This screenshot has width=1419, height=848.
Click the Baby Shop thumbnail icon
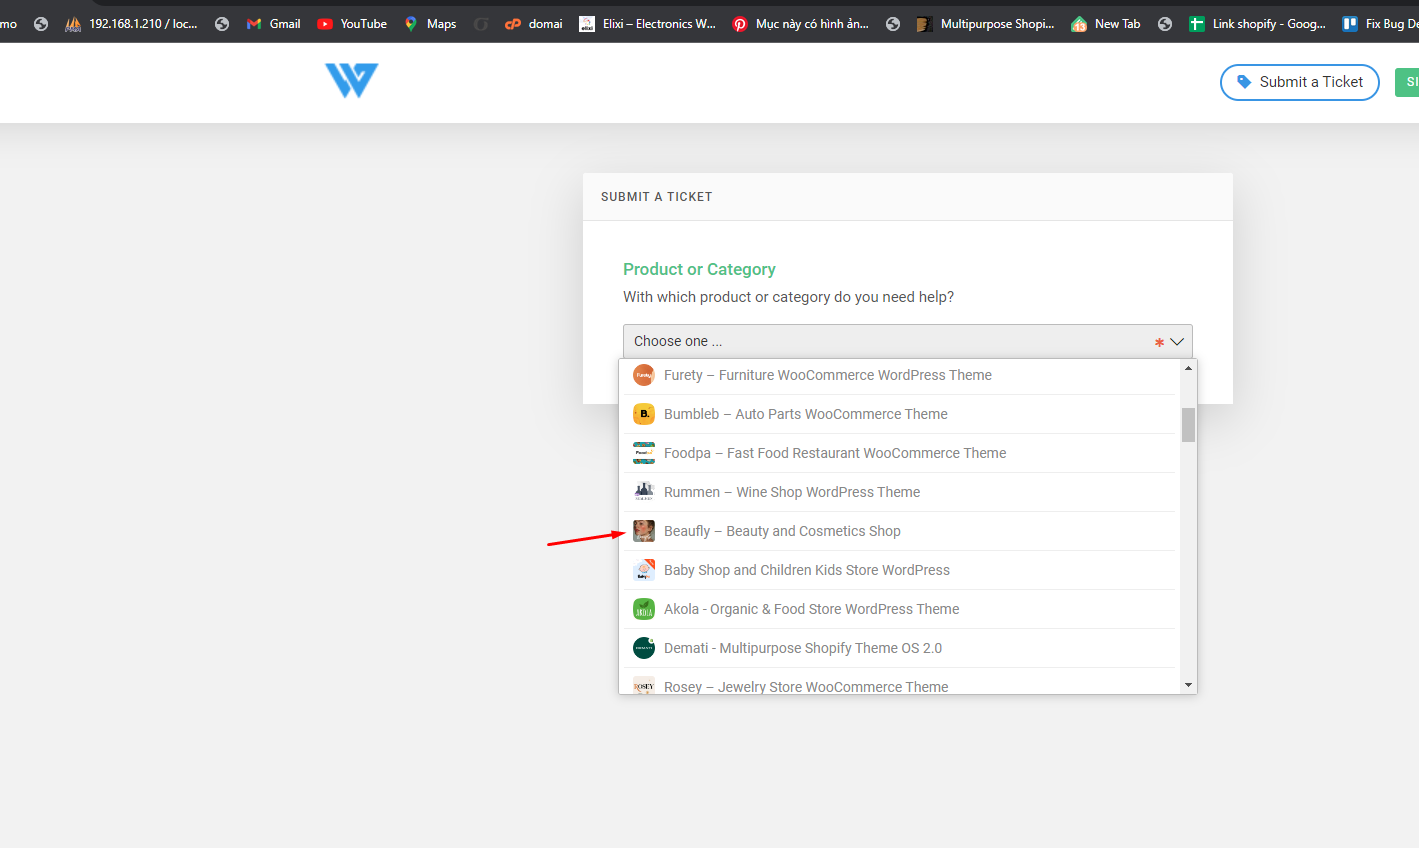644,570
